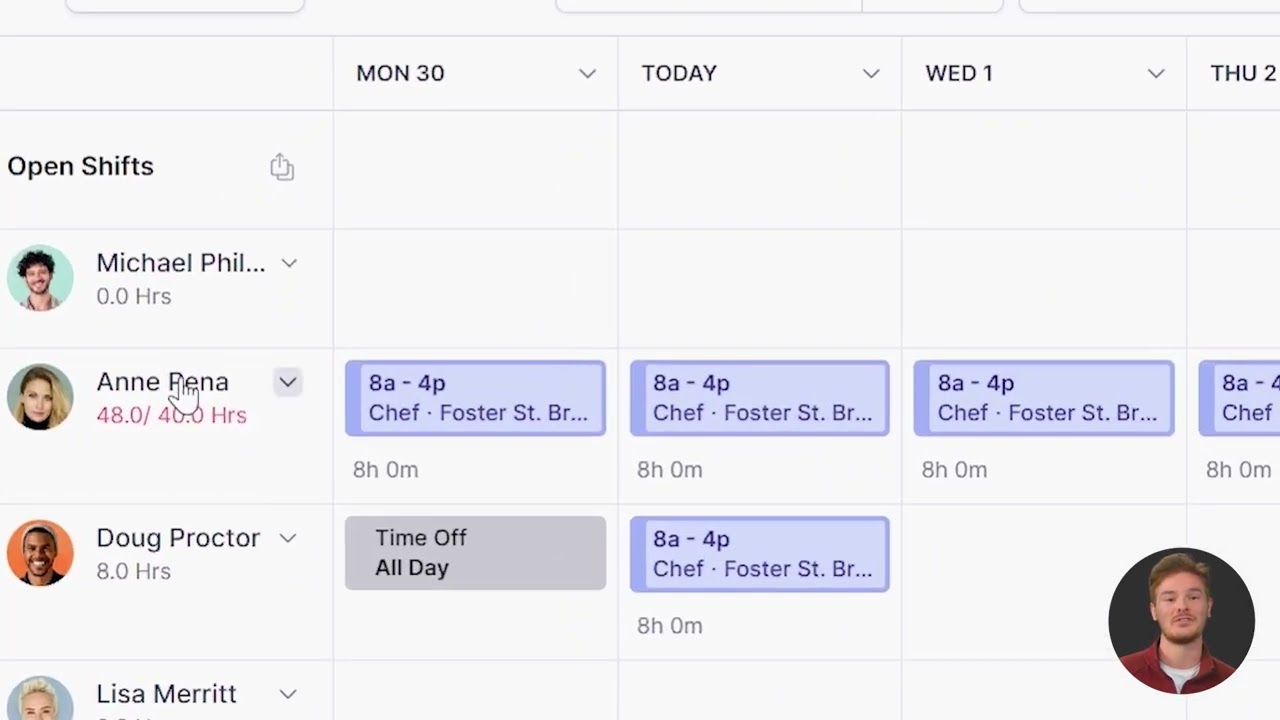Screen dimensions: 1280x720
Task: Open Anne Pena's Monday 8a-4p Chef shift
Action: (475, 398)
